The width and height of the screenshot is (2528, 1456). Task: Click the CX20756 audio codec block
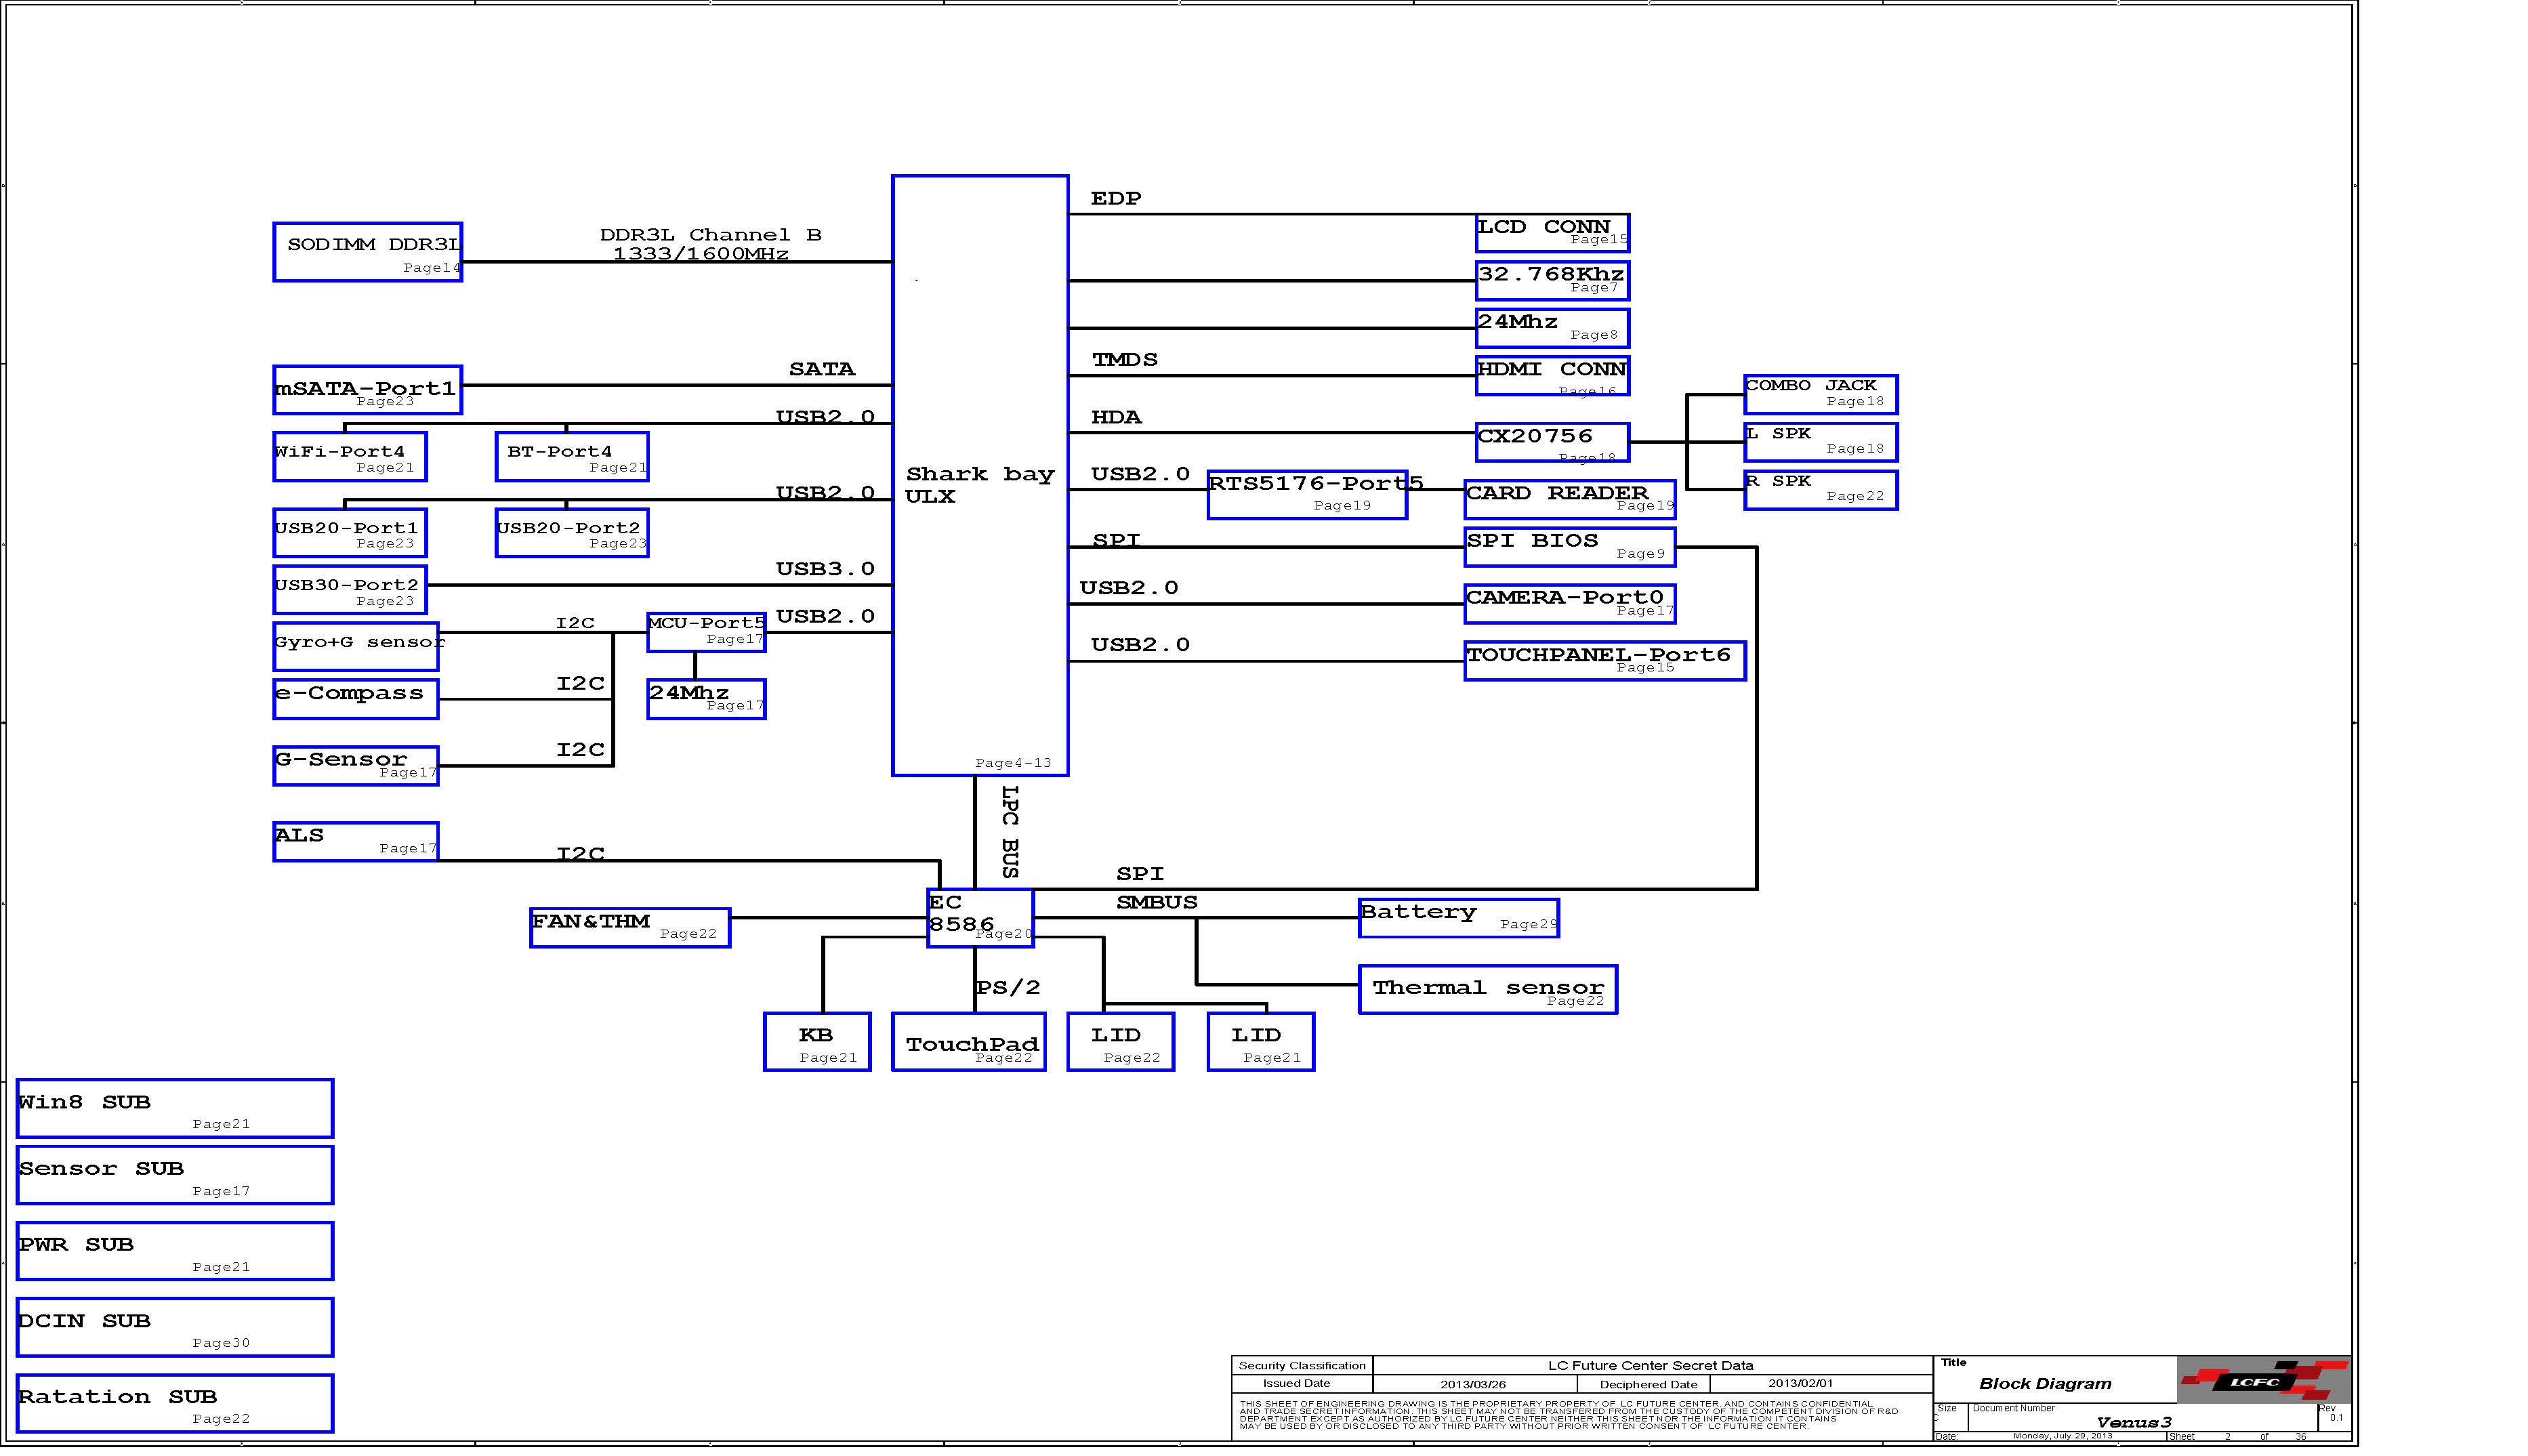[1552, 442]
